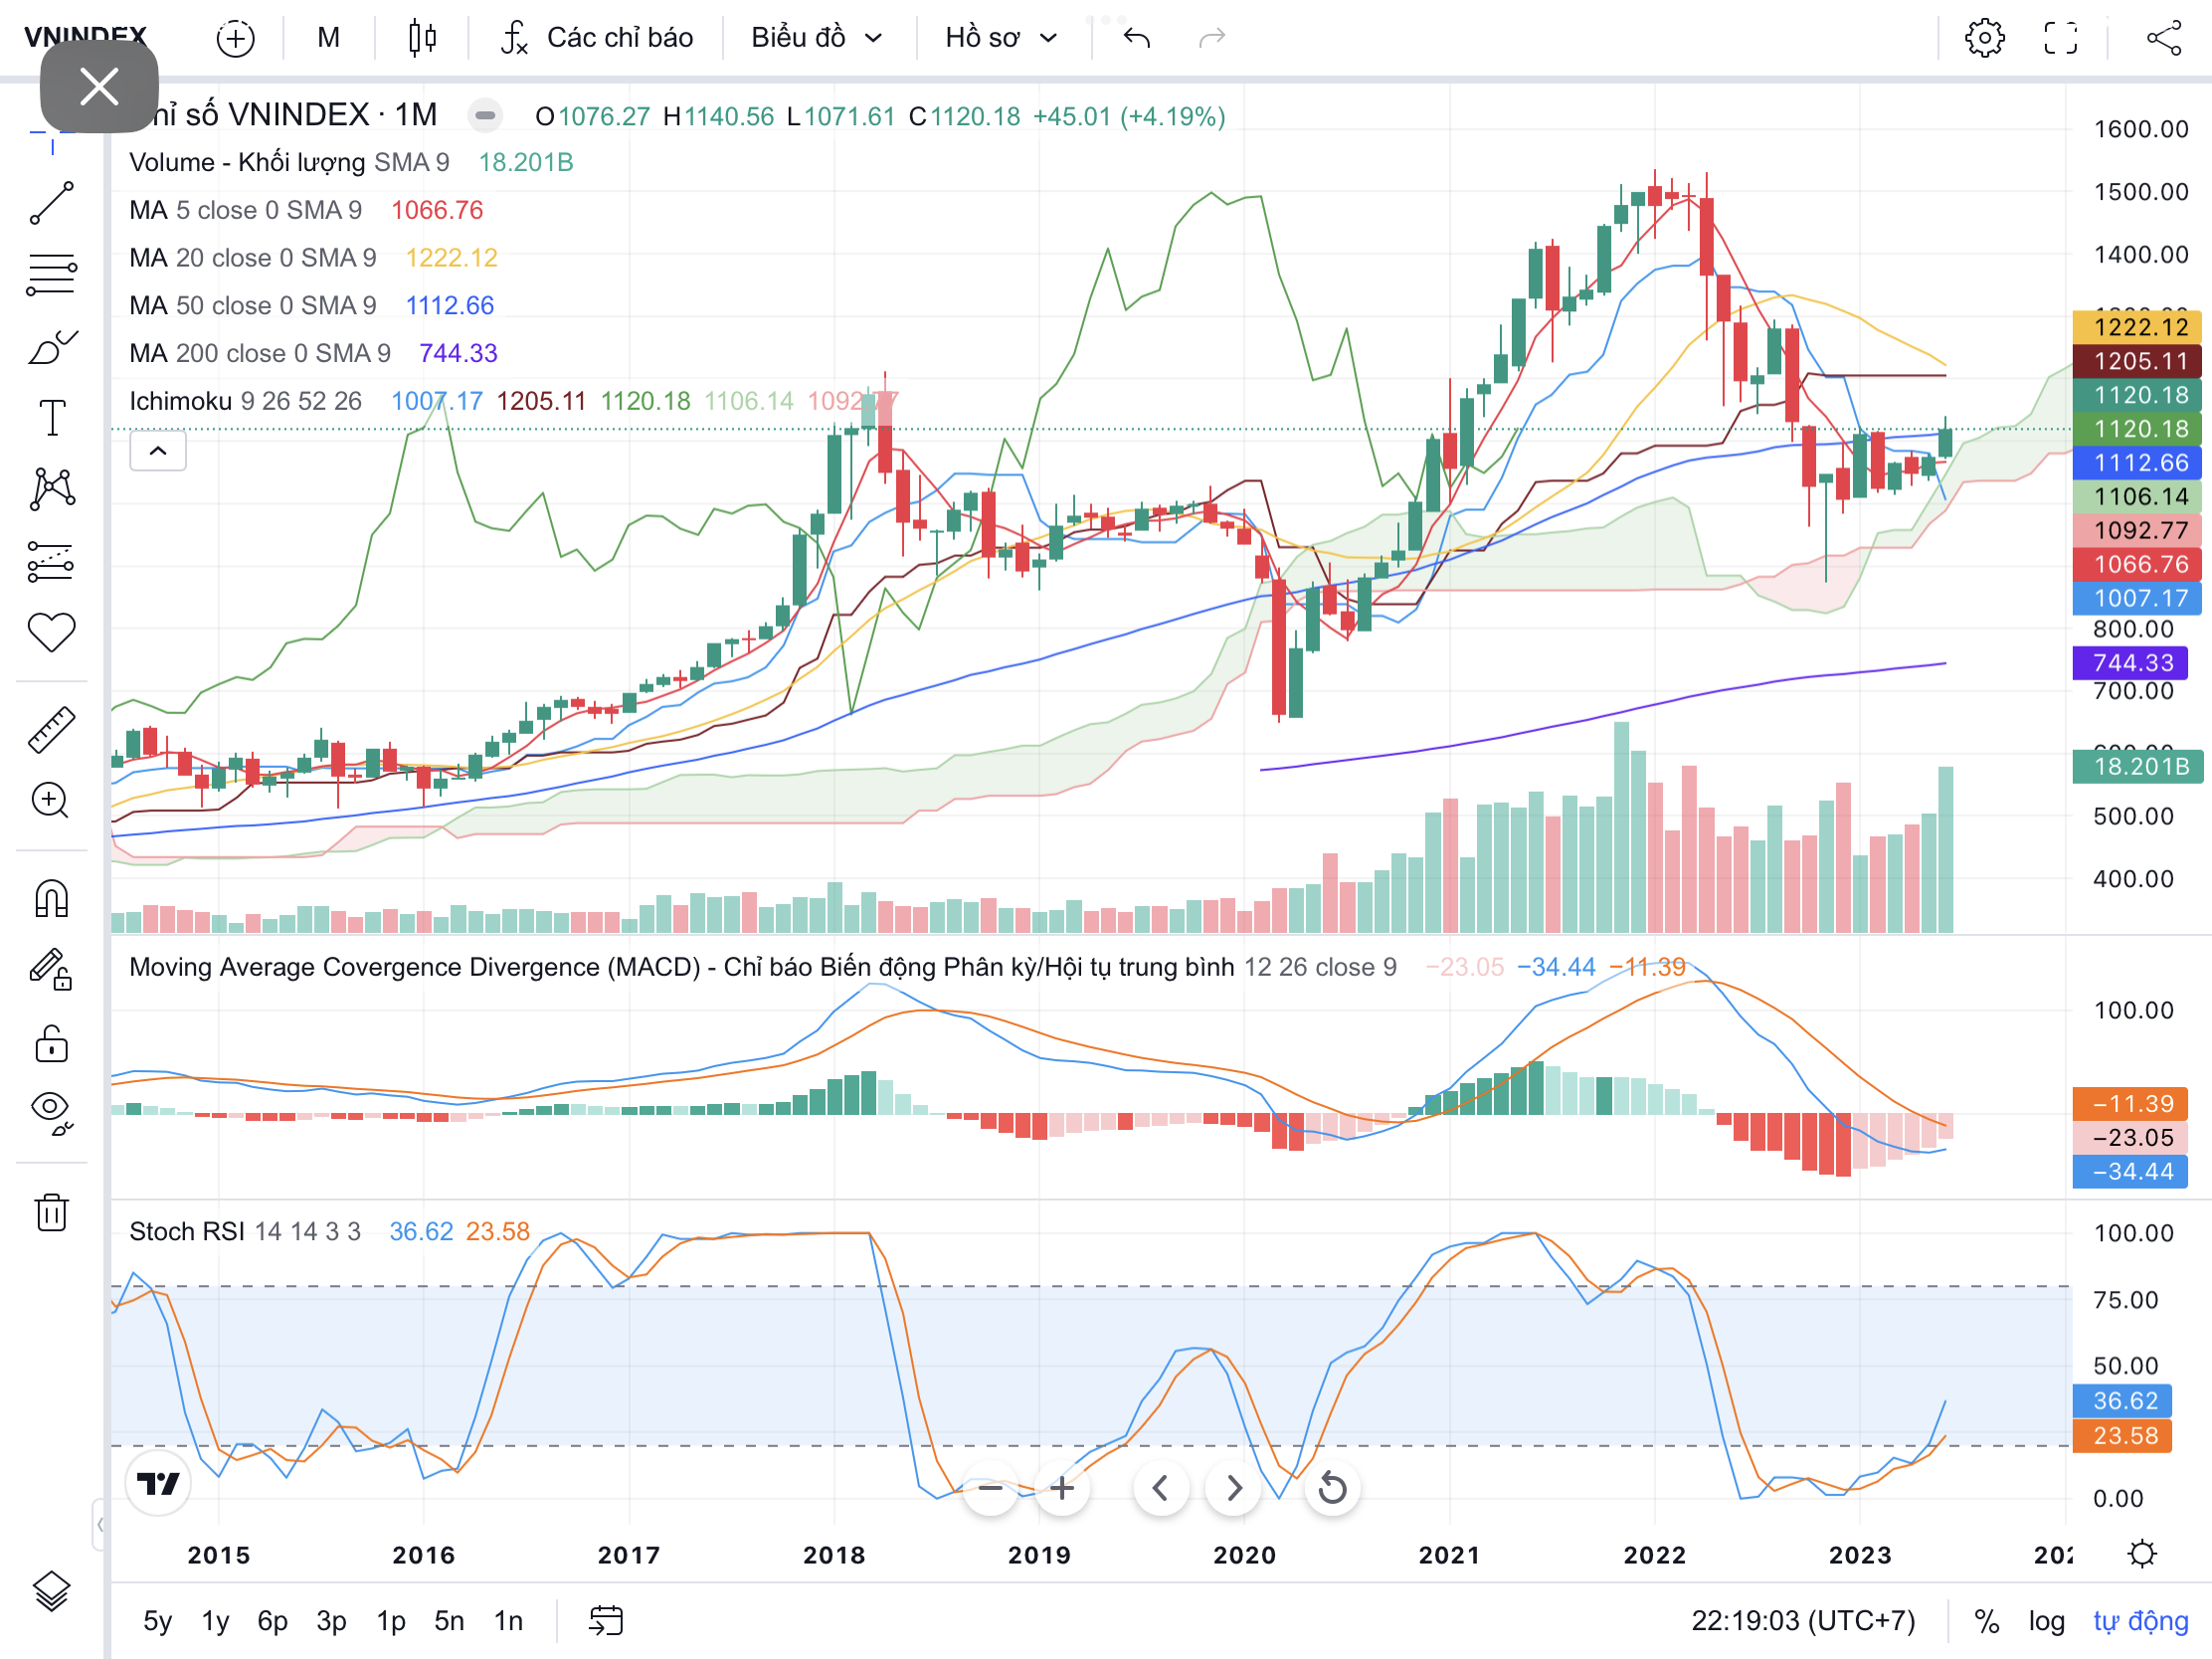Select the XABCD pattern tool
The width and height of the screenshot is (2212, 1659).
(x=52, y=489)
